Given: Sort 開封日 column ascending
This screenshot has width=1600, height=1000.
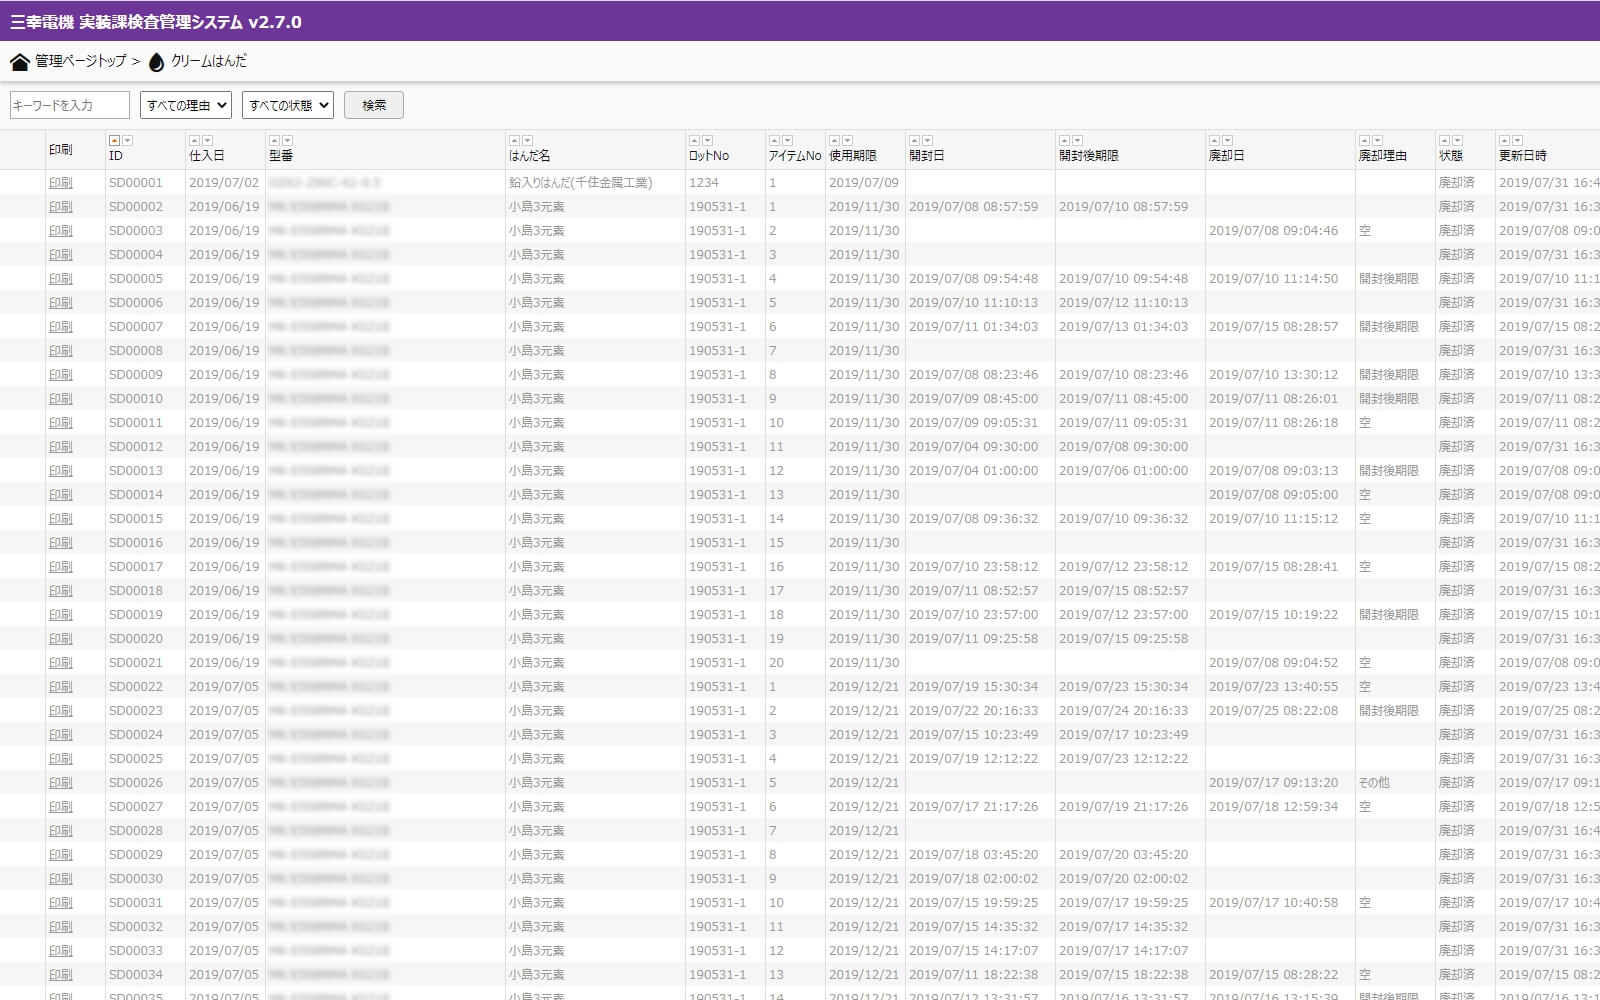Looking at the screenshot, I should tap(914, 141).
